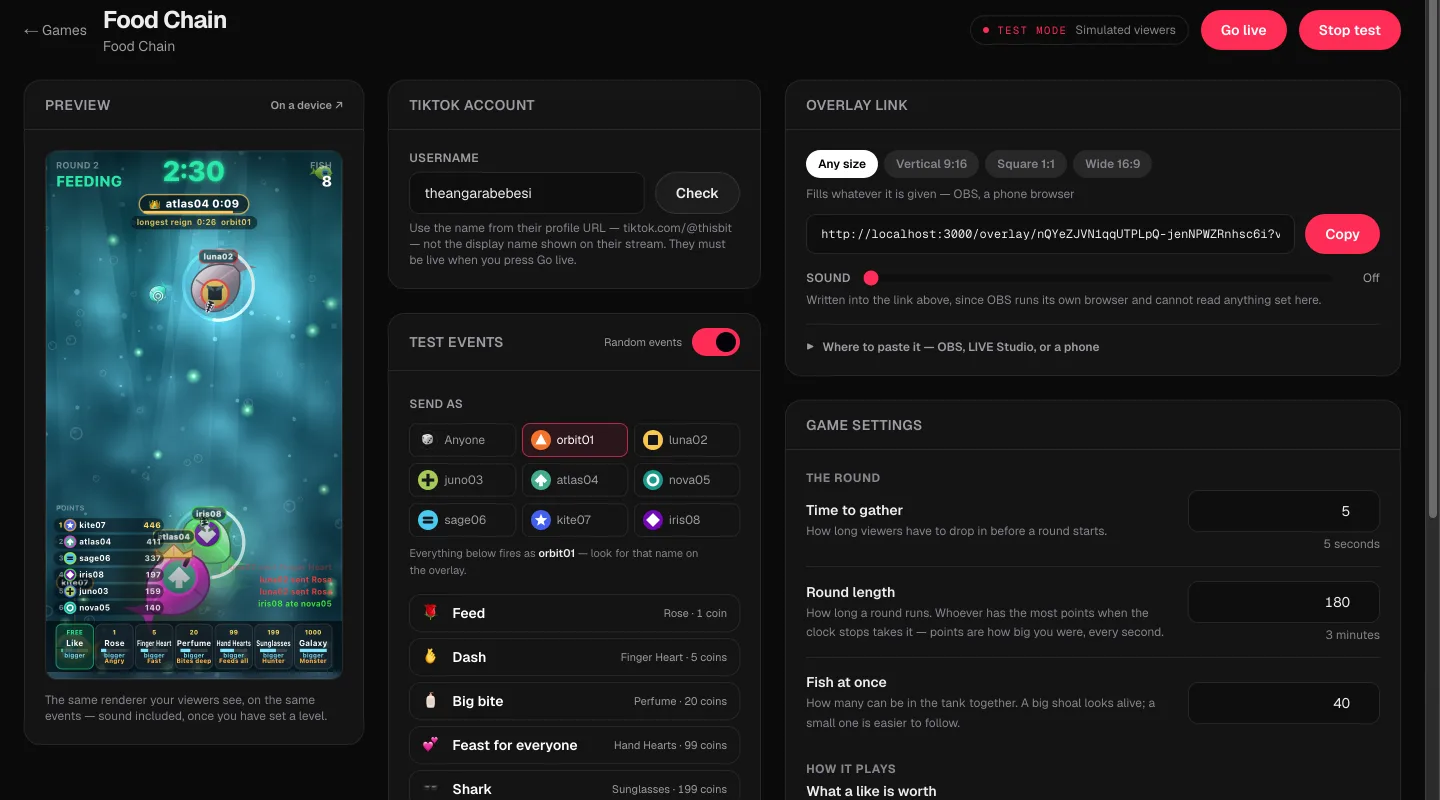Go back to Games list
This screenshot has height=800, width=1440.
55,30
